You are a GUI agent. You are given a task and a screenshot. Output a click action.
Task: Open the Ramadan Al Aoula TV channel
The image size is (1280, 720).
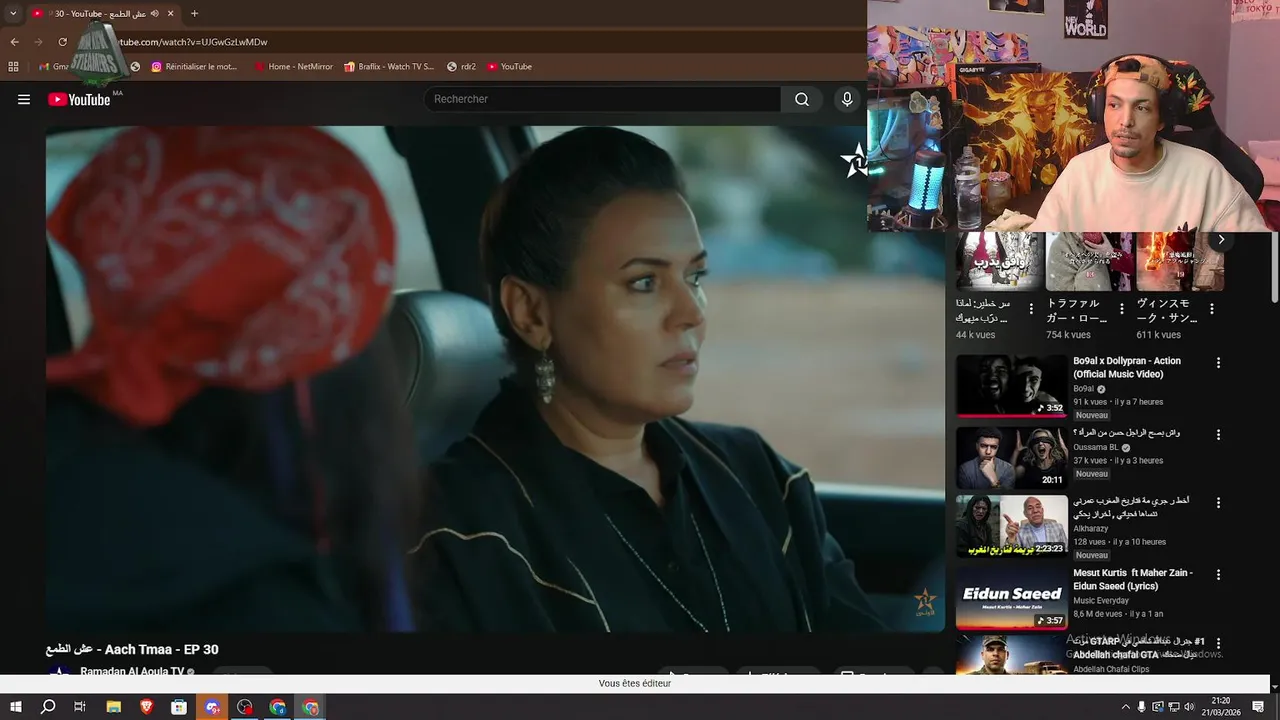(132, 672)
